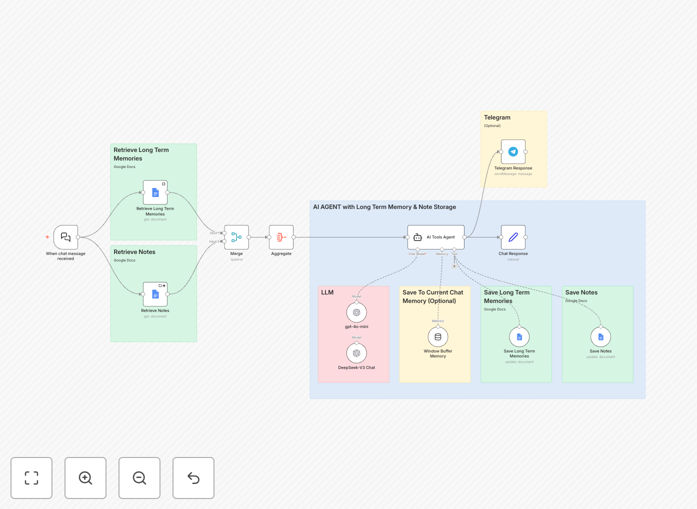Open the AI Tools Agent node
697x509 pixels.
point(436,237)
